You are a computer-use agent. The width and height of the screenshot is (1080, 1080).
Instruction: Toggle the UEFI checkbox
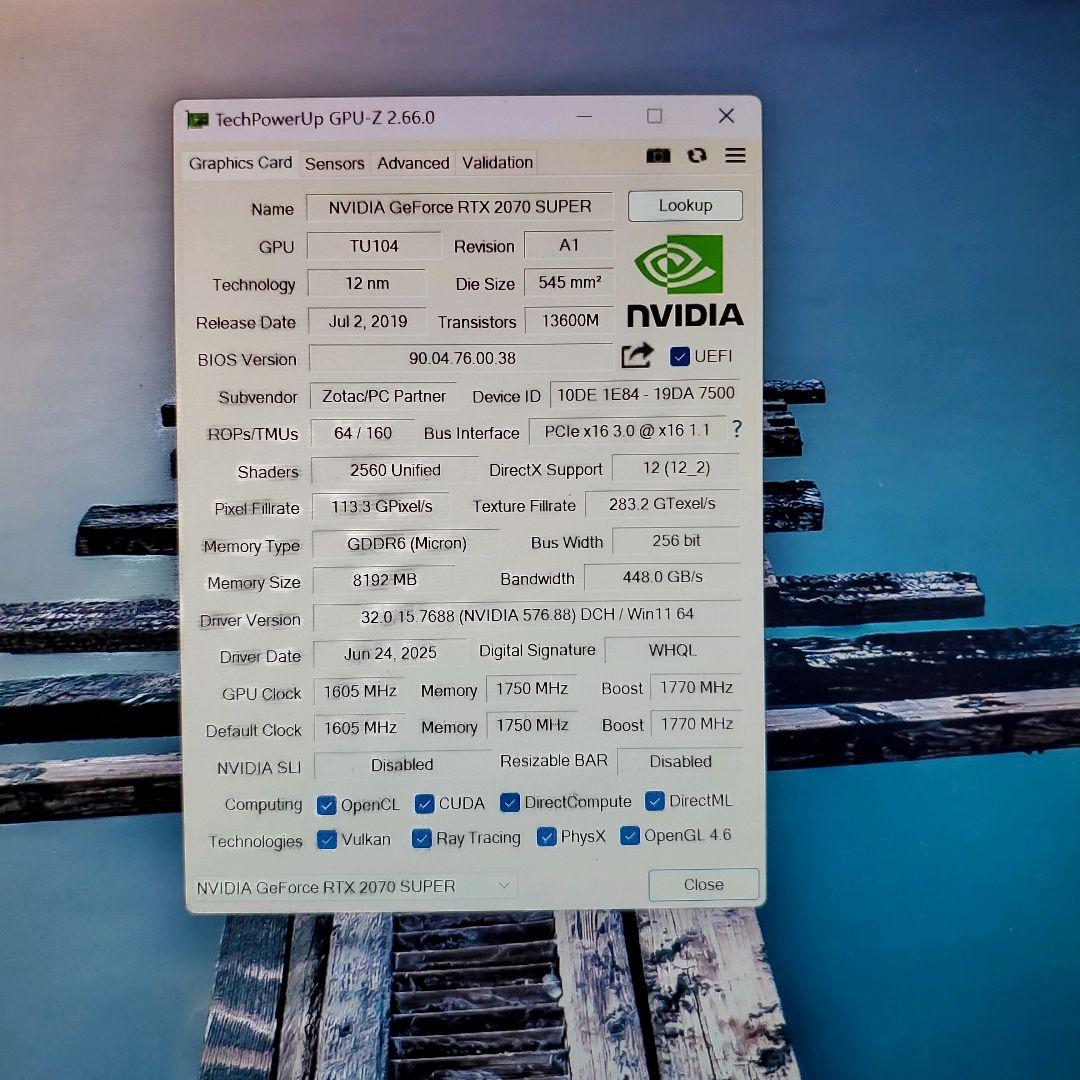pos(681,356)
